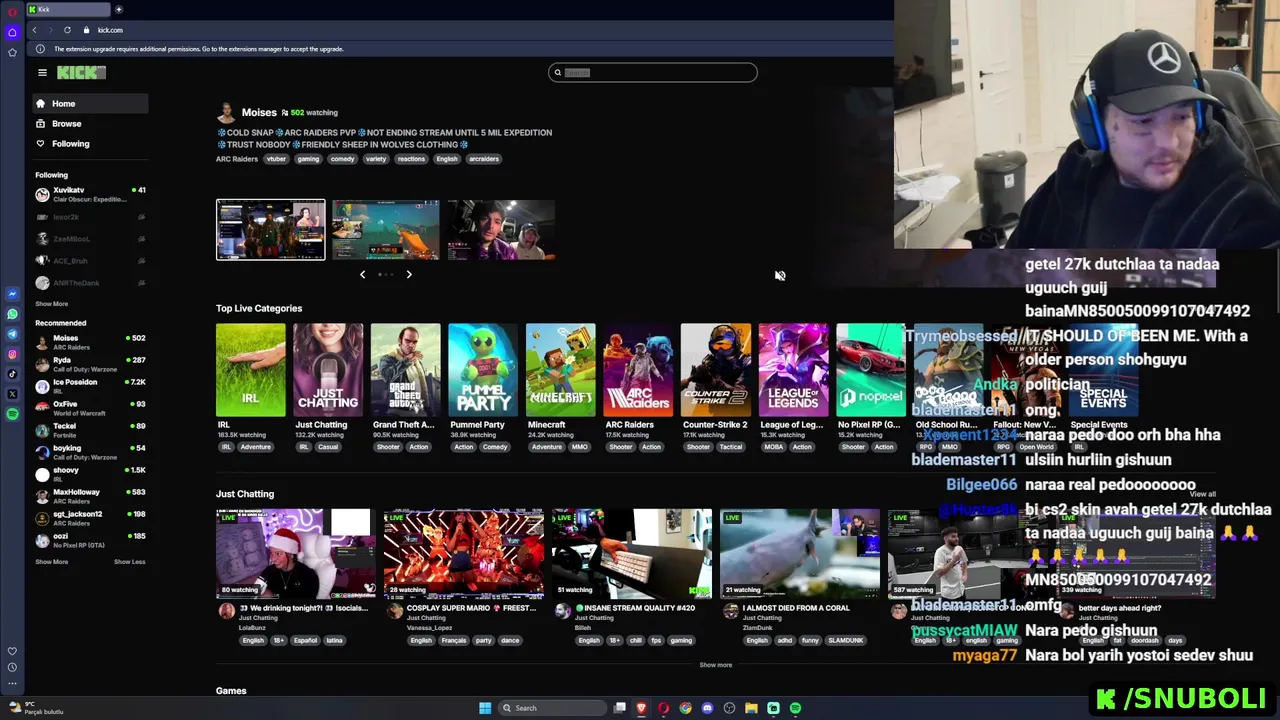Screen dimensions: 1280x720
Task: Click the SLAMDUNK tag on coral stream
Action: point(846,640)
